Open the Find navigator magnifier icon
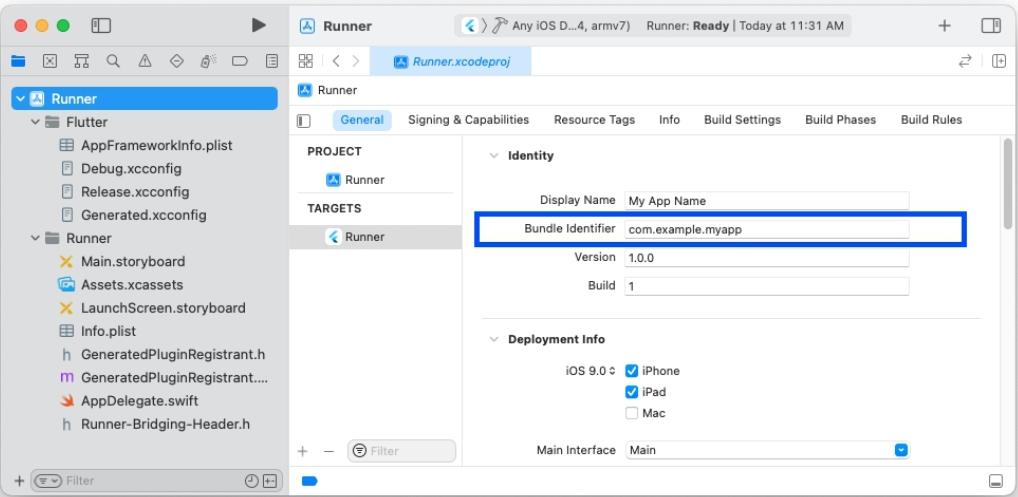Screen dimensions: 1018x497 [113, 61]
